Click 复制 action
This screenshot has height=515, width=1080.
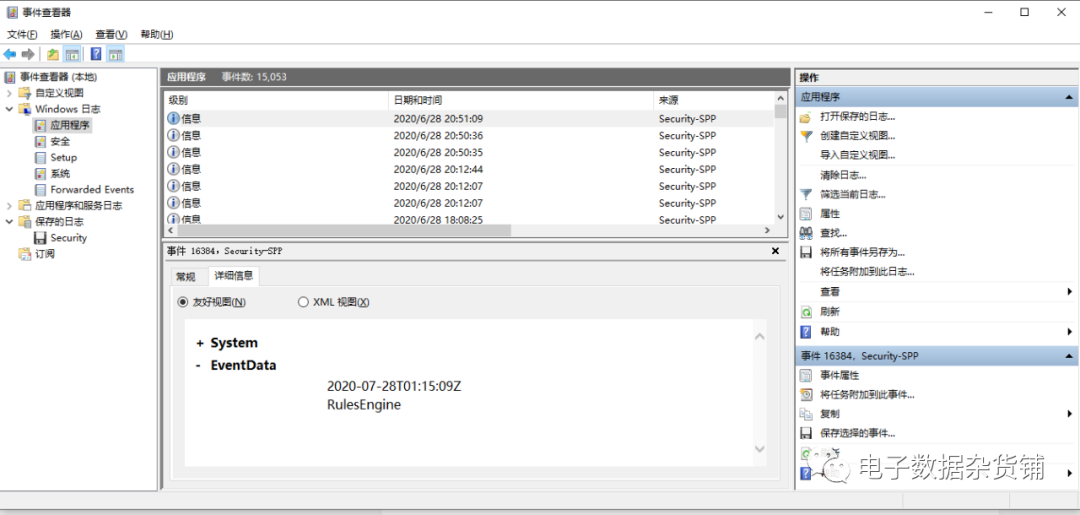tap(830, 414)
